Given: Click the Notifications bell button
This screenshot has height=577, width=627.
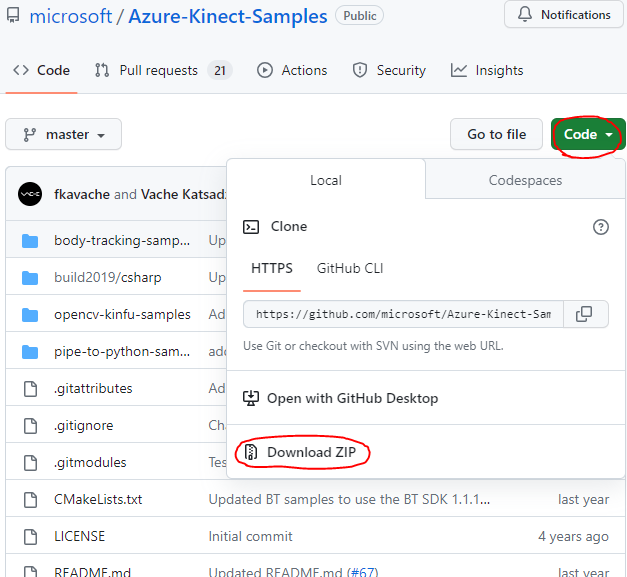Looking at the screenshot, I should tap(564, 14).
